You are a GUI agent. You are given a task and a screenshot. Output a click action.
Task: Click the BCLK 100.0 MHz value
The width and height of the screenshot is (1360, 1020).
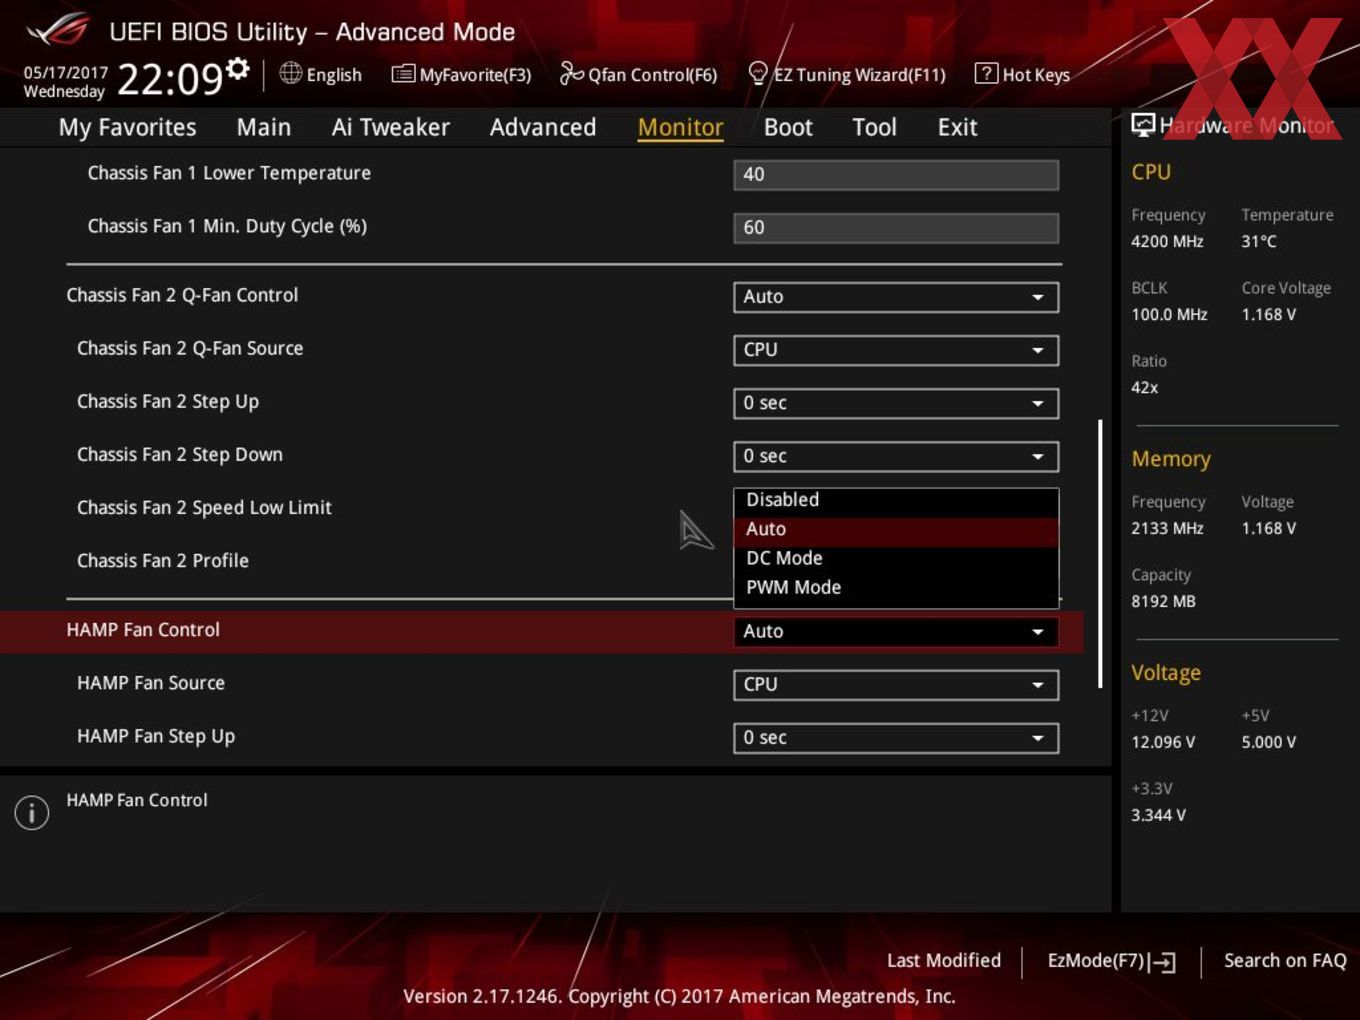(x=1169, y=314)
